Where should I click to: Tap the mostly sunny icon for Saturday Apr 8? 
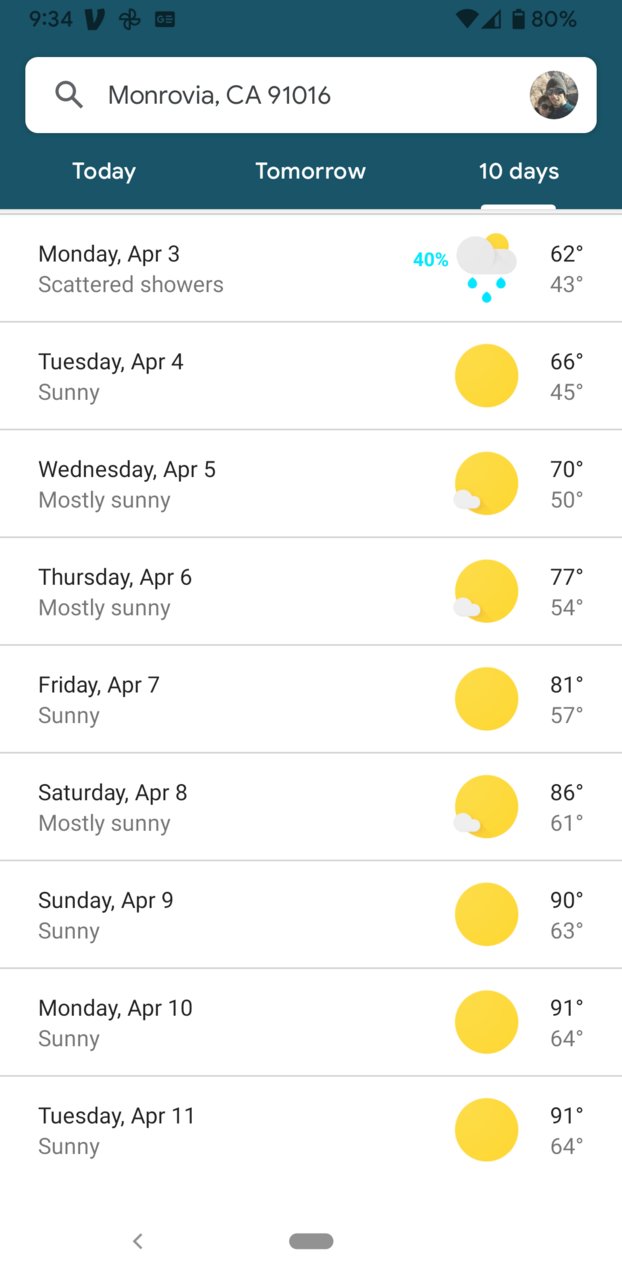tap(486, 807)
